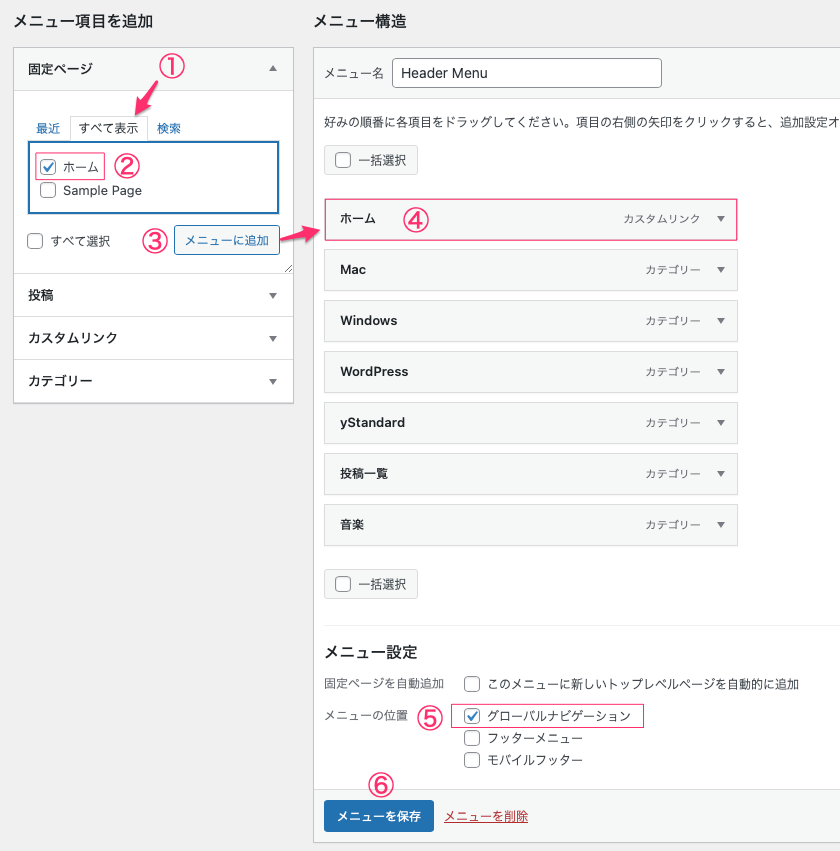Click the メニューを削除 link
Image resolution: width=840 pixels, height=851 pixels.
click(x=486, y=817)
